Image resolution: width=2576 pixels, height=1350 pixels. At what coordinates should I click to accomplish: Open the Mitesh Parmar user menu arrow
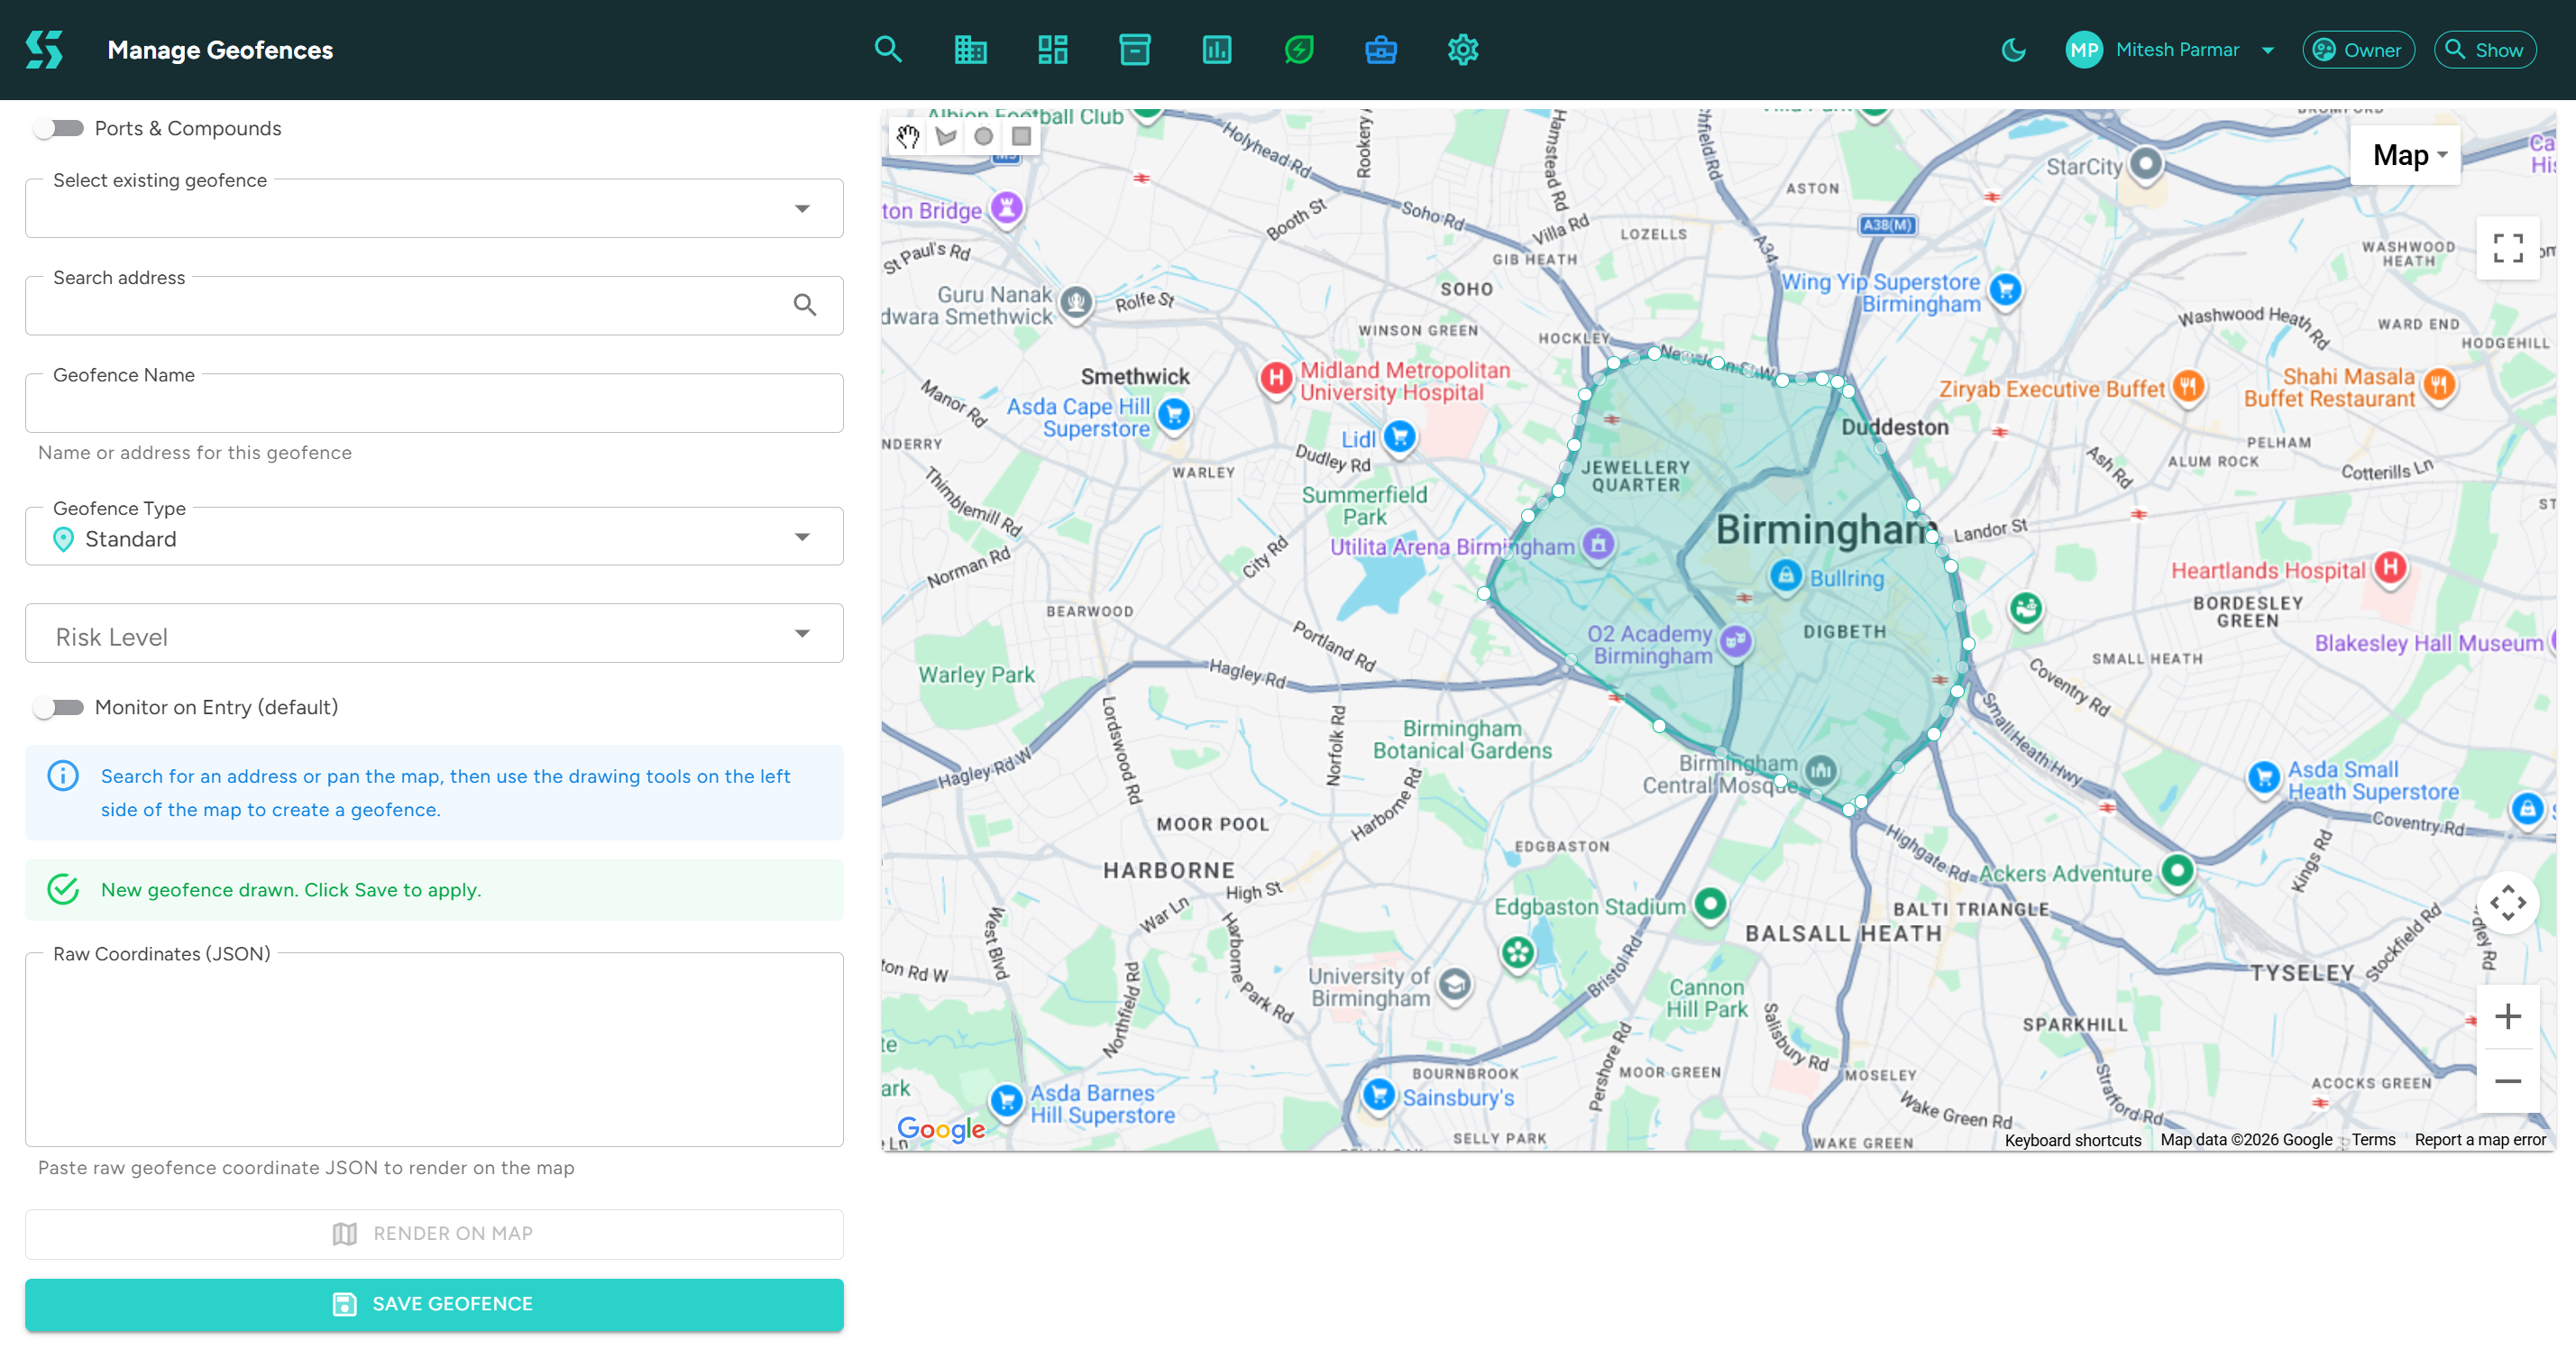click(x=2267, y=50)
